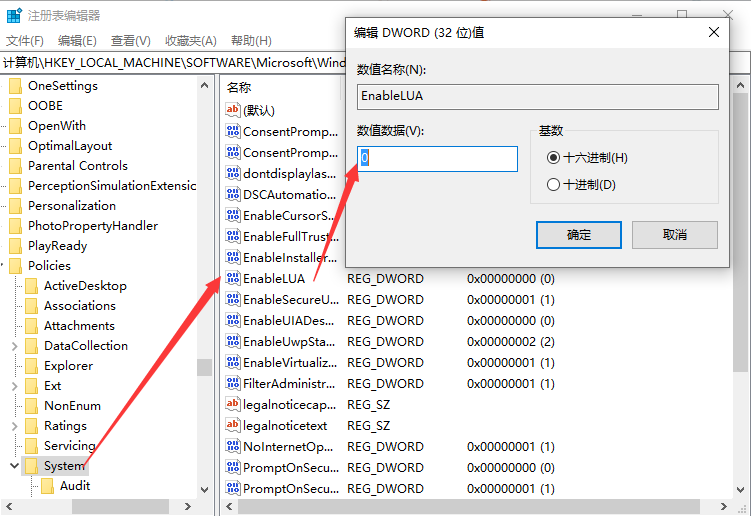Select the System folder icon in tree
Screen dimensions: 751x516
coord(31,466)
